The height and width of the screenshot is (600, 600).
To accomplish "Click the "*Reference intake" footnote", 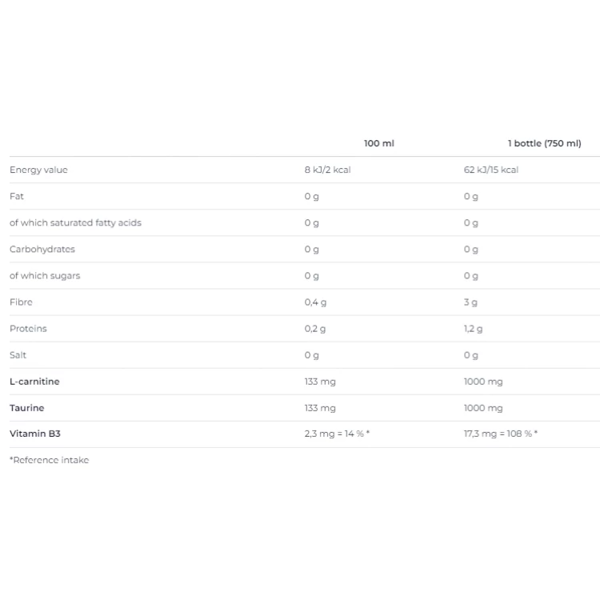I will (49, 460).
